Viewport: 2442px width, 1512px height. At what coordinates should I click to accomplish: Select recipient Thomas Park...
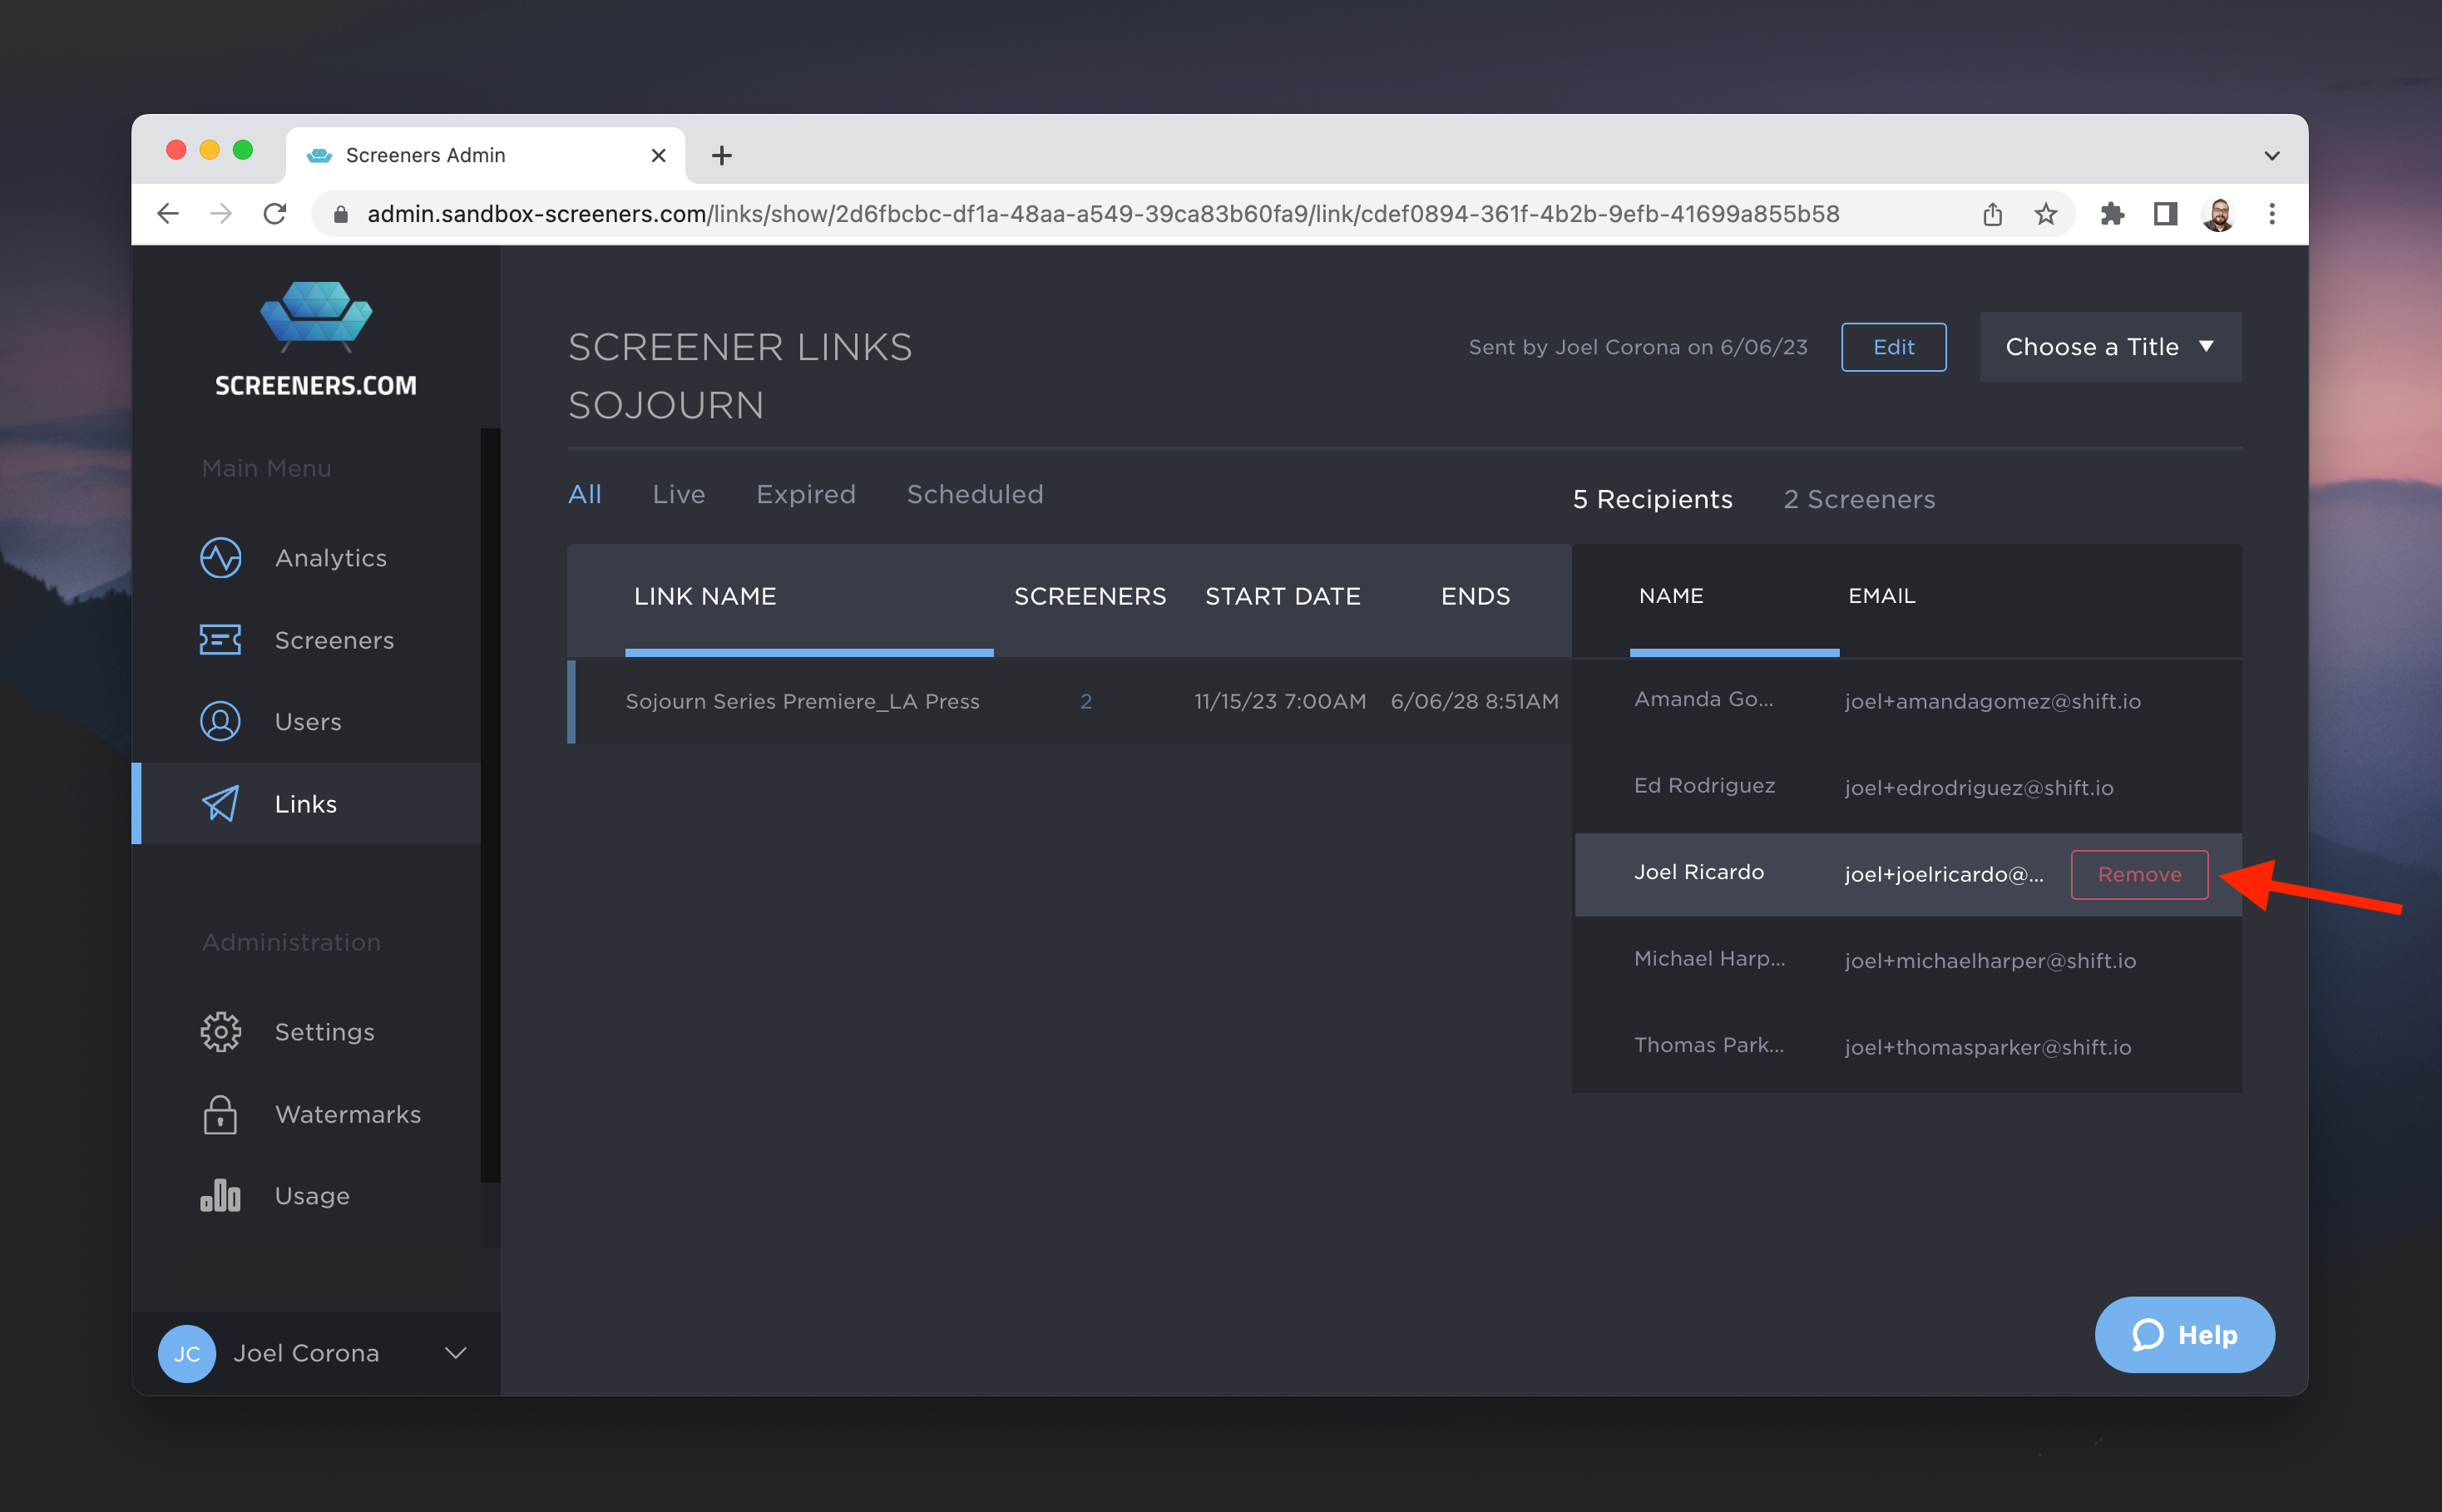point(1708,1045)
